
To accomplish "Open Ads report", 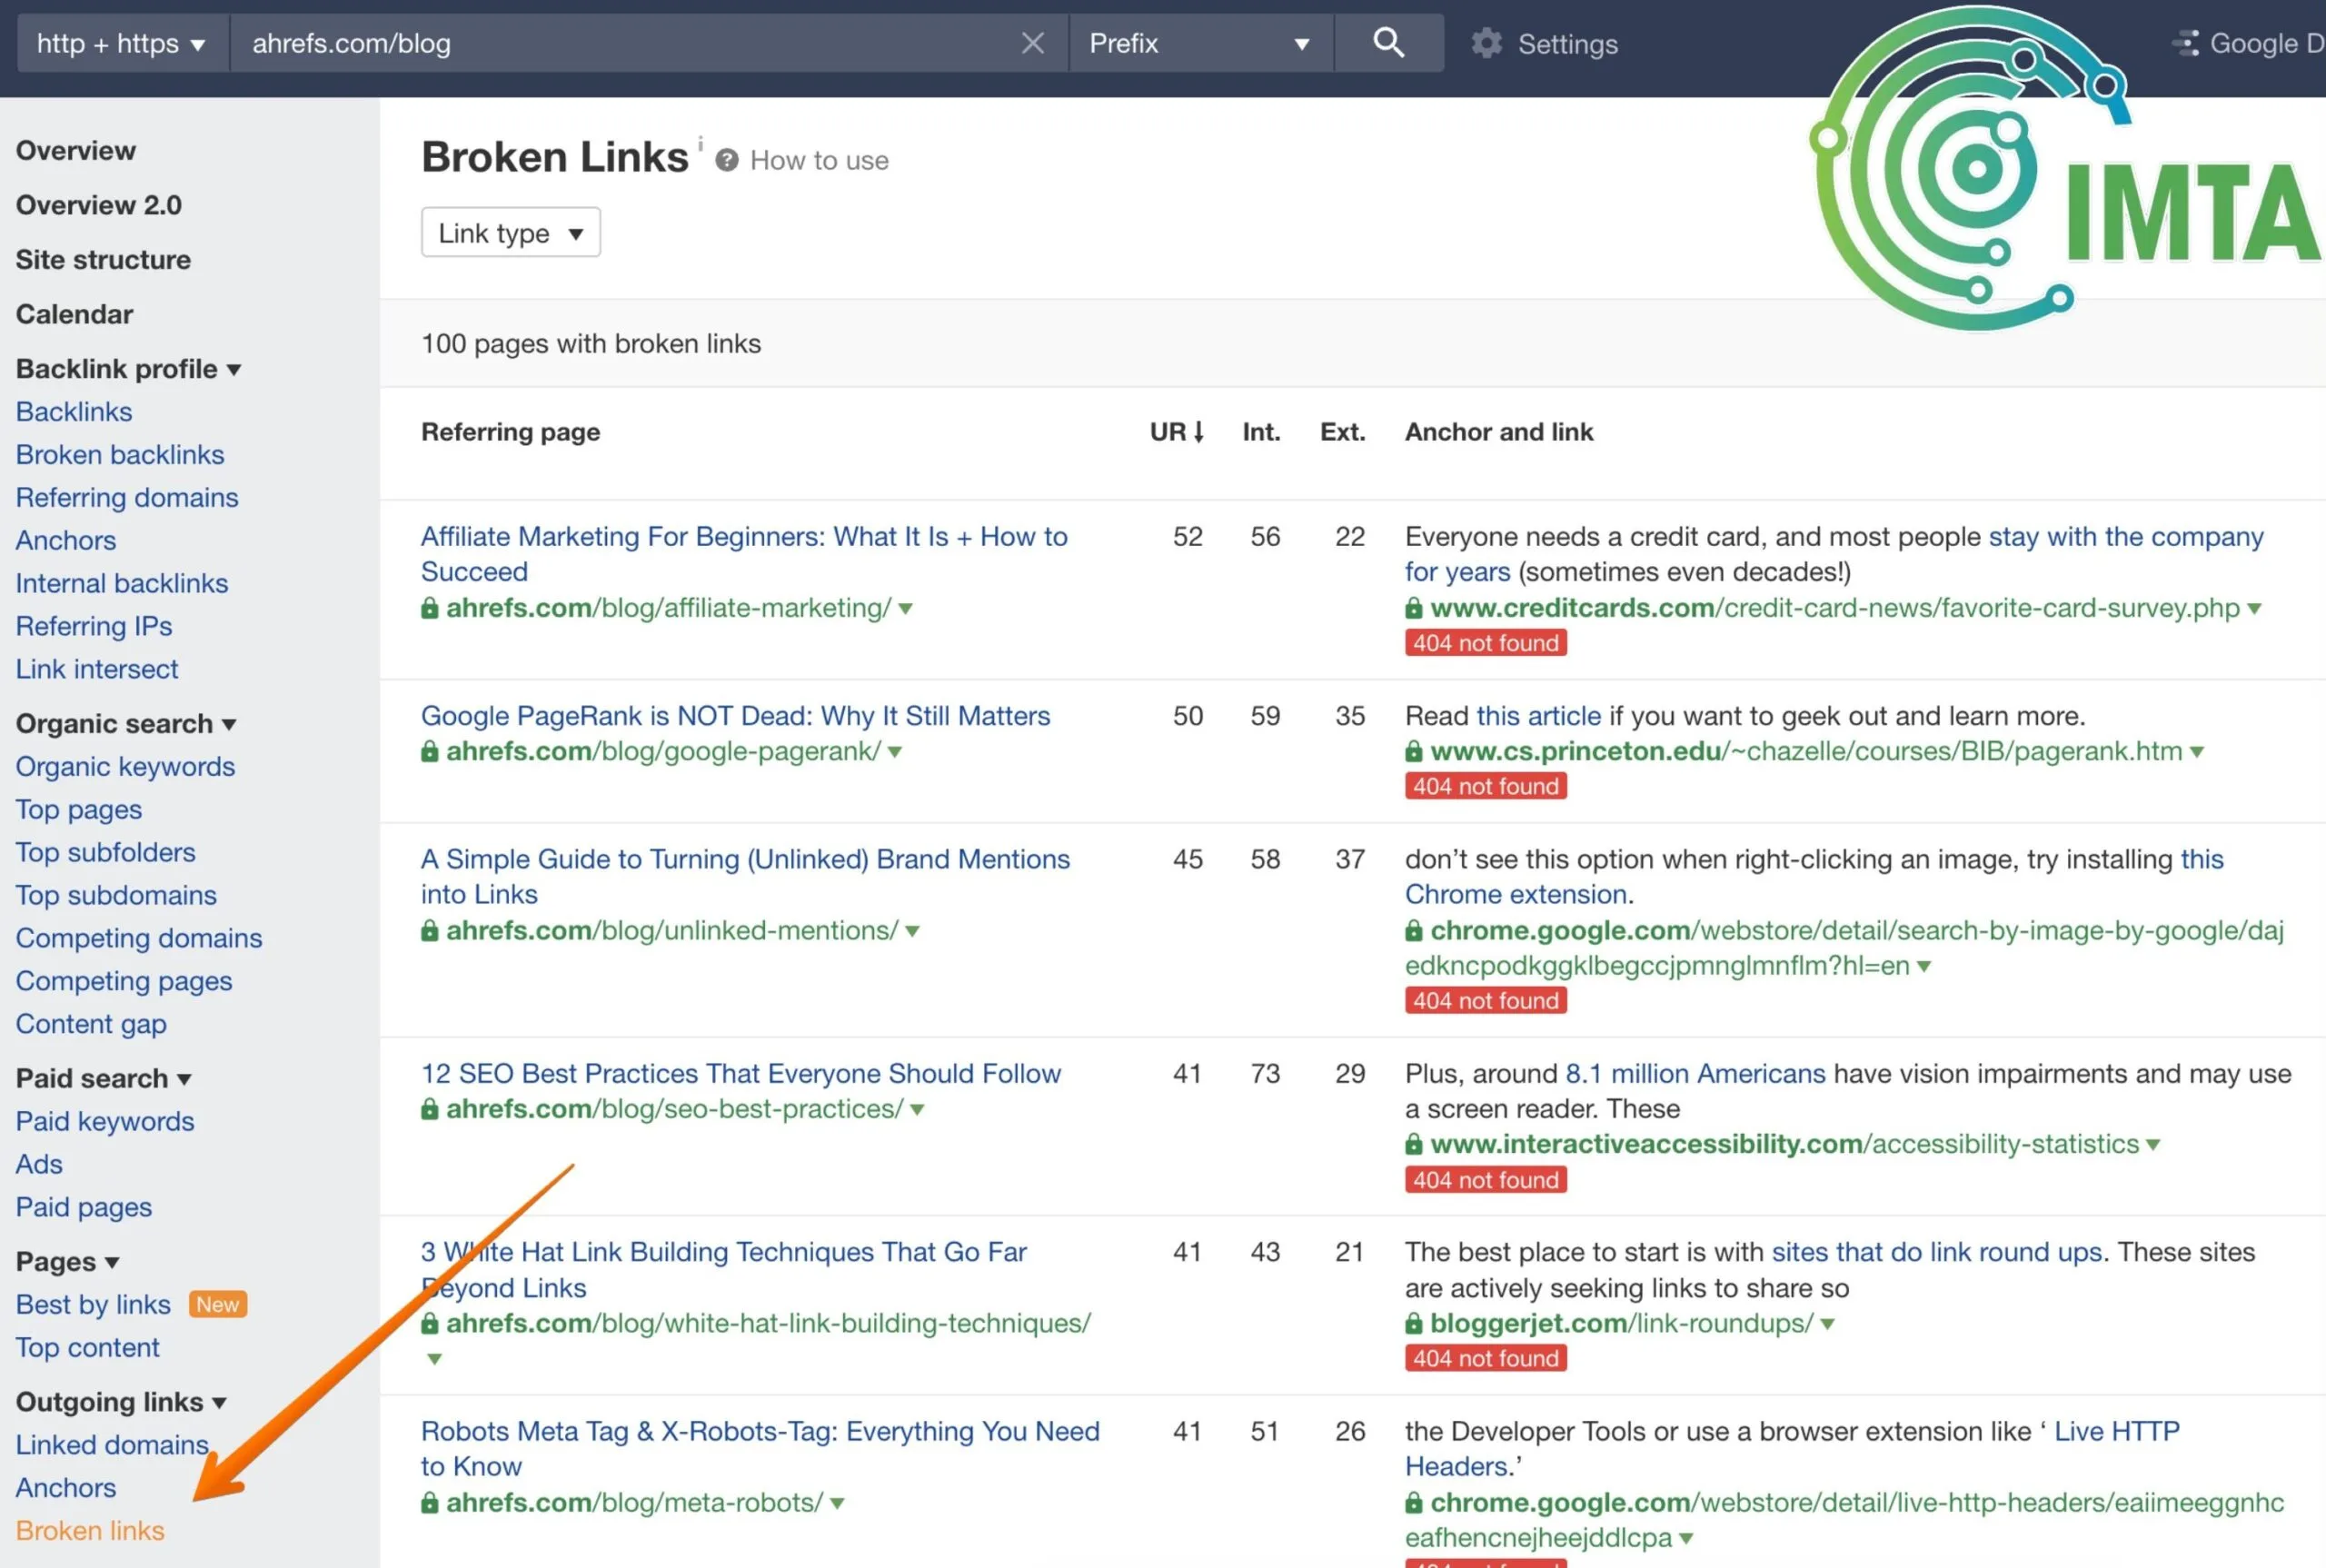I will pos(39,1165).
